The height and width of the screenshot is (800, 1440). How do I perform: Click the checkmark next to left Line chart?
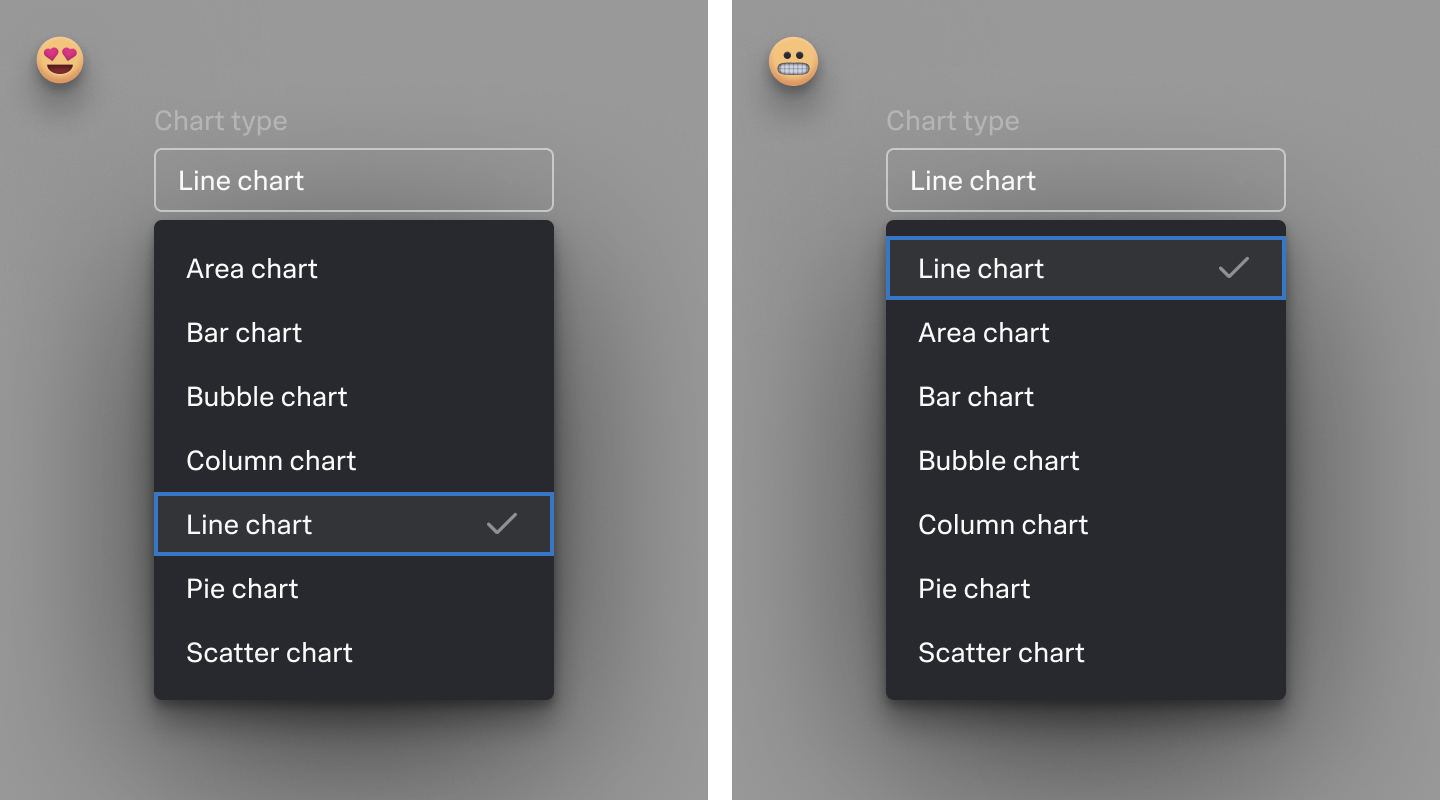502,524
